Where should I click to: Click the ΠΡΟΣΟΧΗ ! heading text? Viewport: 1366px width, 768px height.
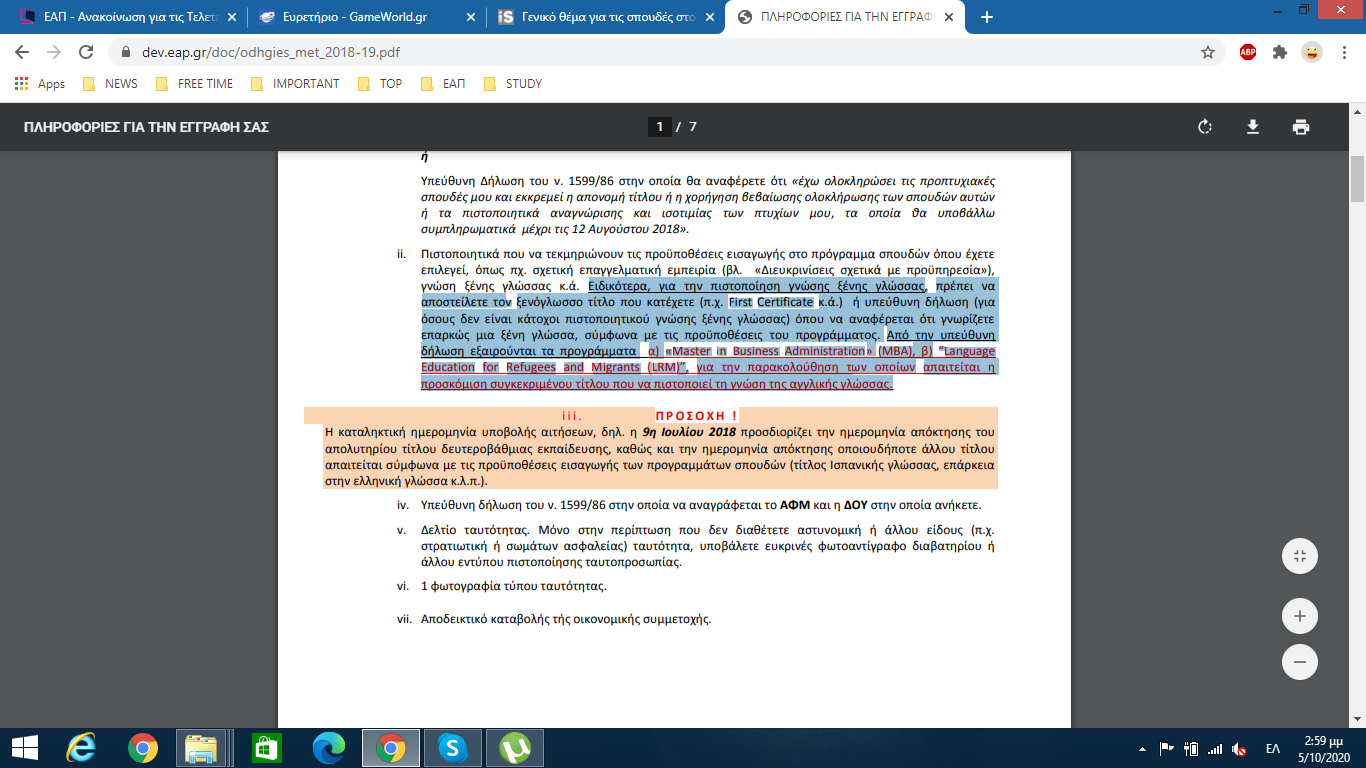(x=696, y=415)
